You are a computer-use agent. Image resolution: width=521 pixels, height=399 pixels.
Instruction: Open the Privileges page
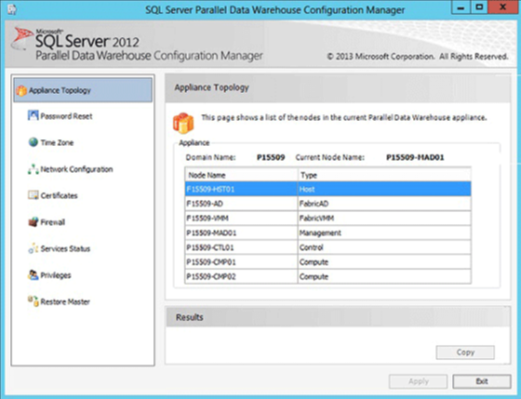(x=56, y=275)
